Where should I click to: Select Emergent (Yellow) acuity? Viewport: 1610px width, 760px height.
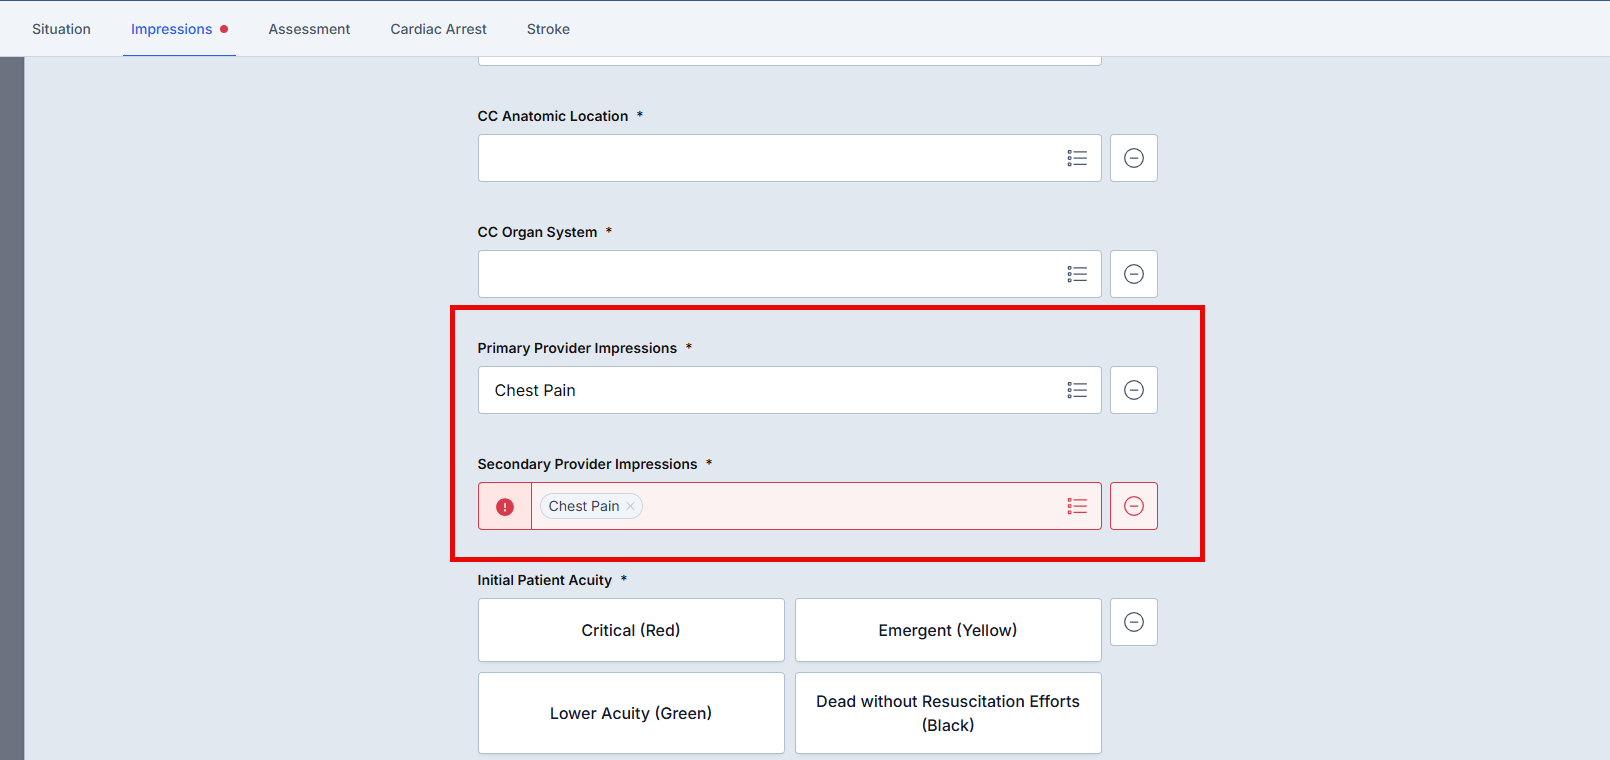(947, 630)
